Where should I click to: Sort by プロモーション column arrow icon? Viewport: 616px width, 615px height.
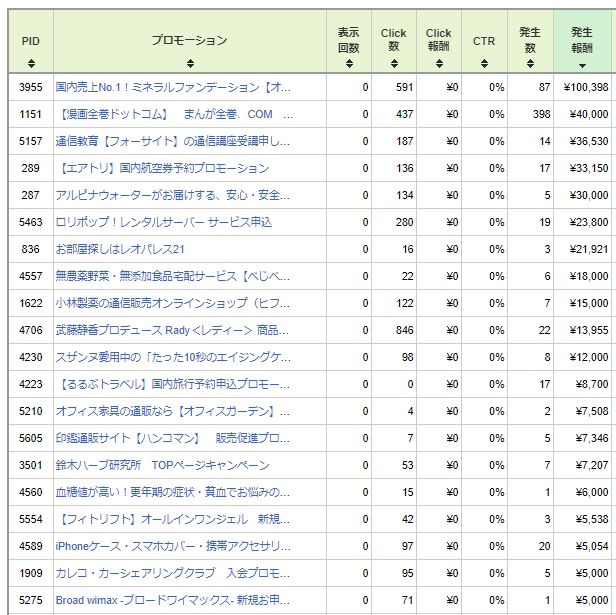coord(190,63)
